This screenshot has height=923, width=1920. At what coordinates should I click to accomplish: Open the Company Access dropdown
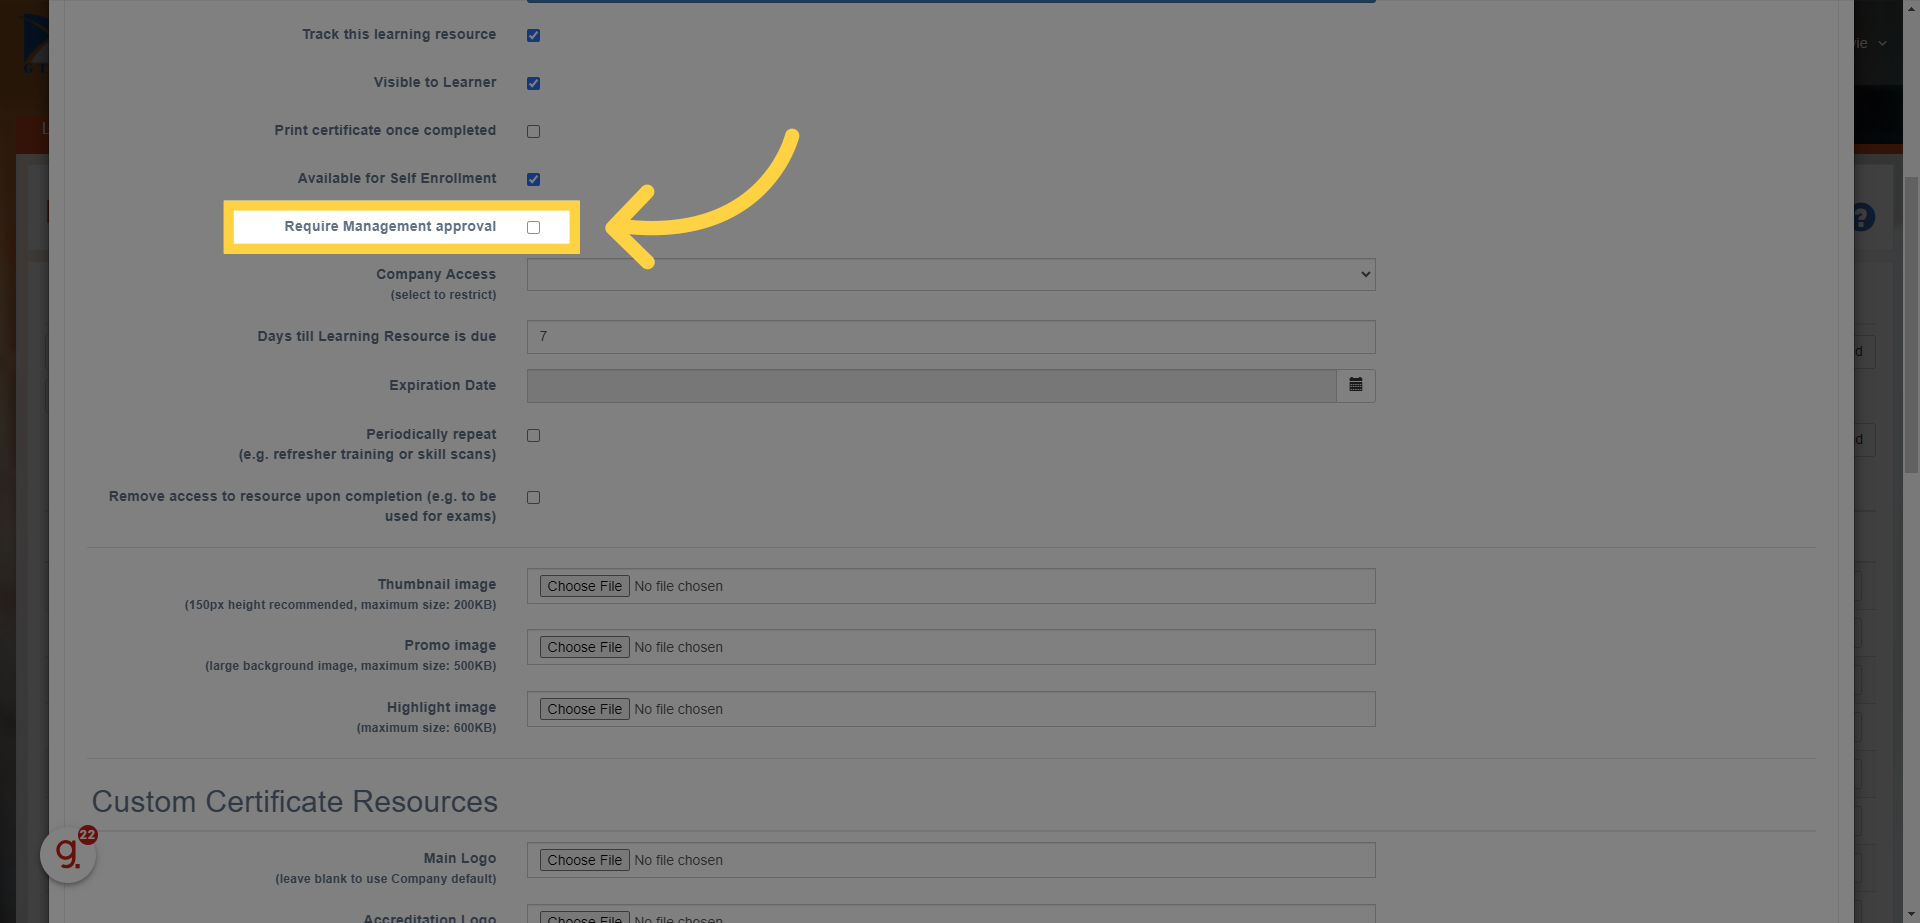pos(951,274)
